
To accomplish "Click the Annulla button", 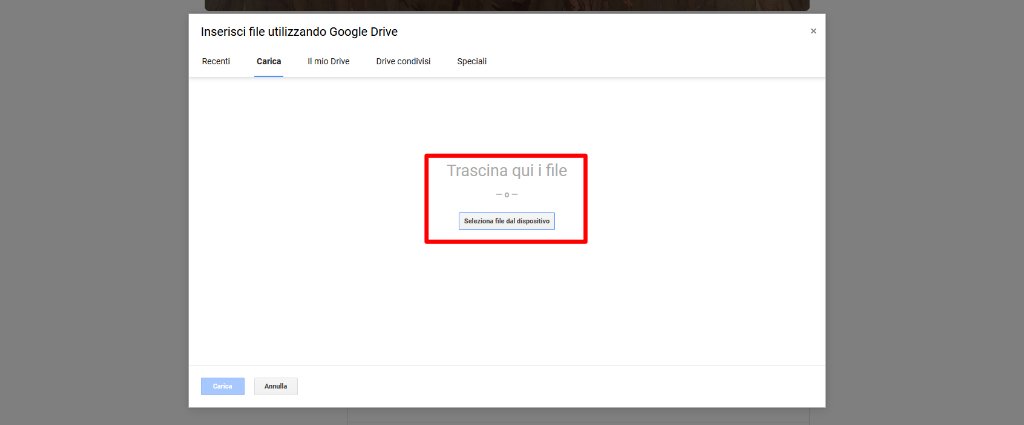I will 276,386.
